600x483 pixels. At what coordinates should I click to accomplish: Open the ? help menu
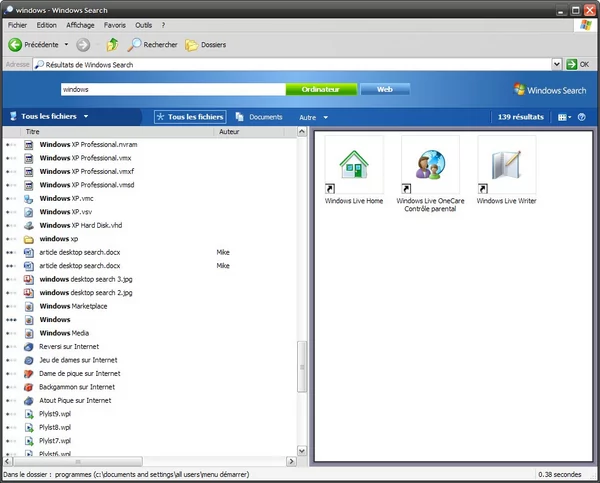163,25
